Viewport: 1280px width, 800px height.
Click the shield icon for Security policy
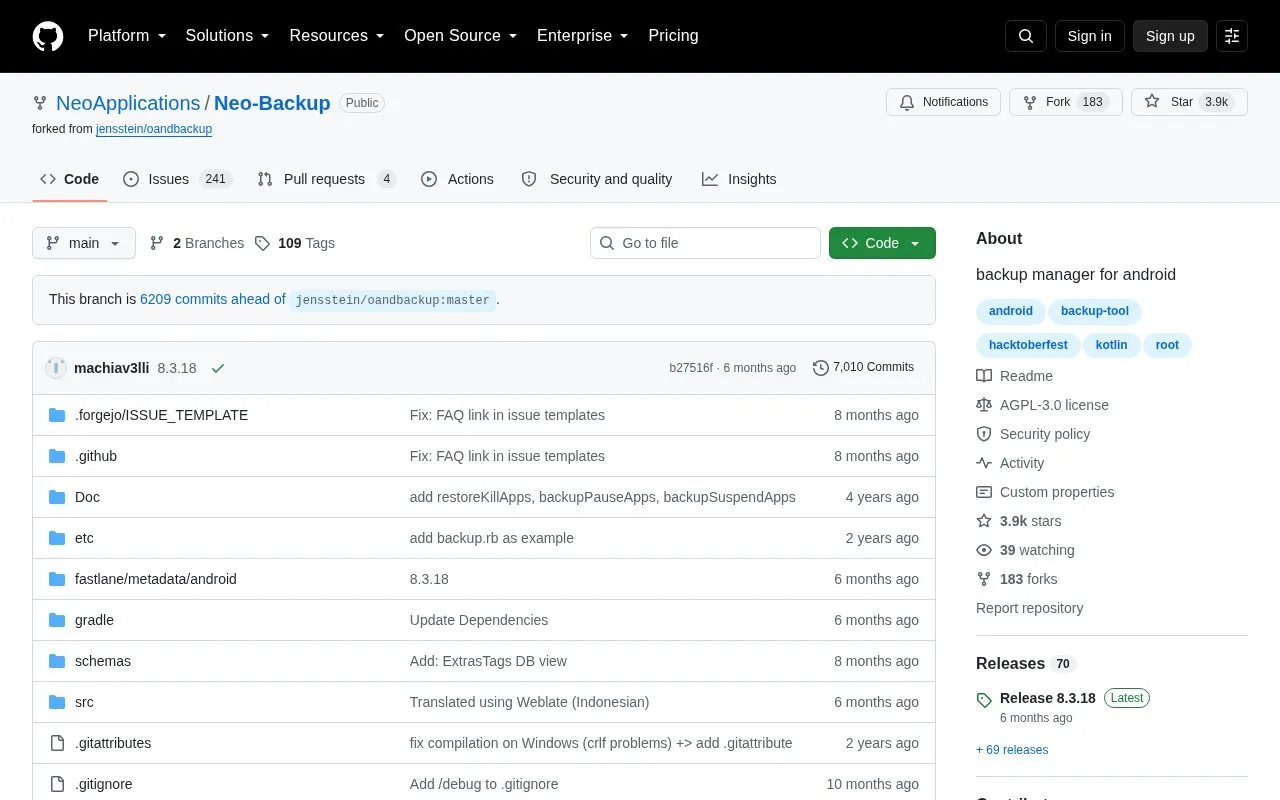coord(984,434)
